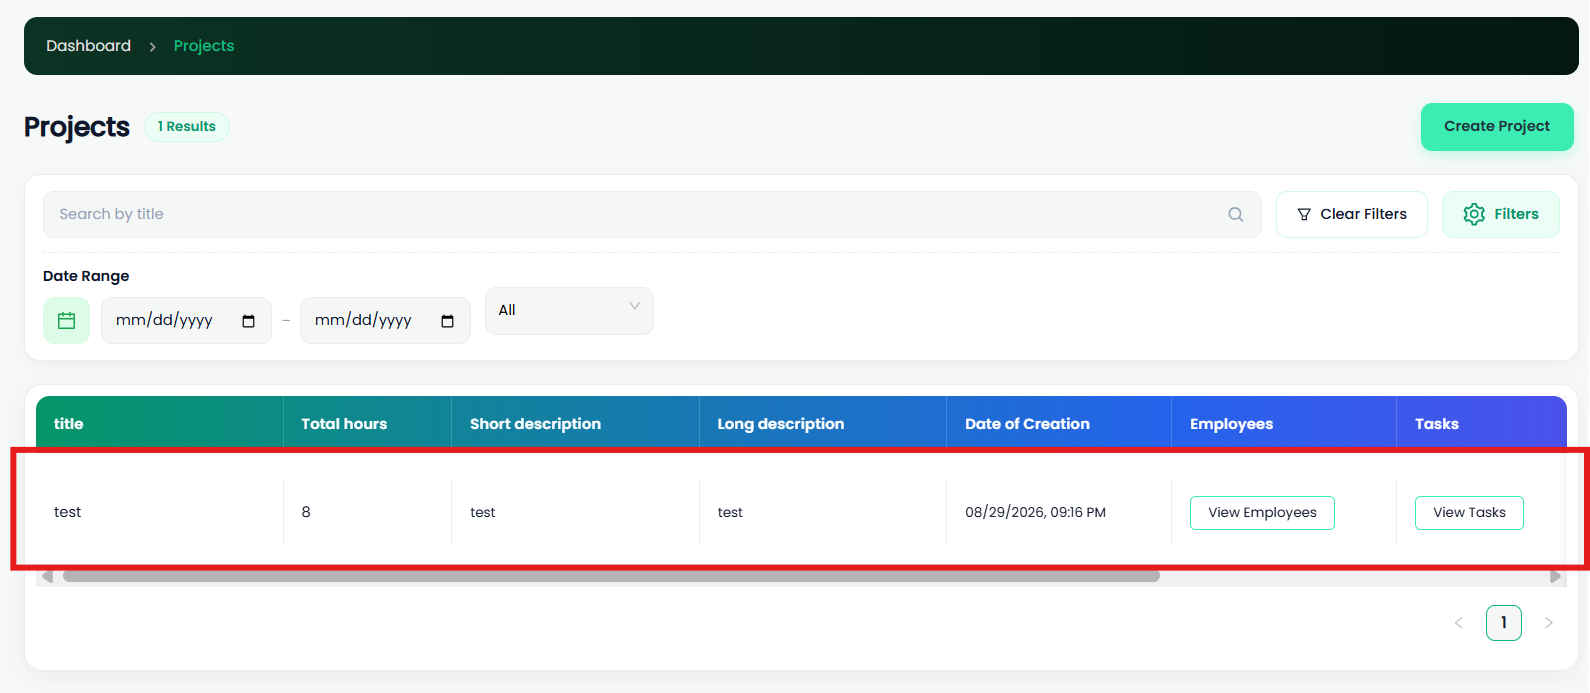Click the test title cell

pyautogui.click(x=68, y=513)
